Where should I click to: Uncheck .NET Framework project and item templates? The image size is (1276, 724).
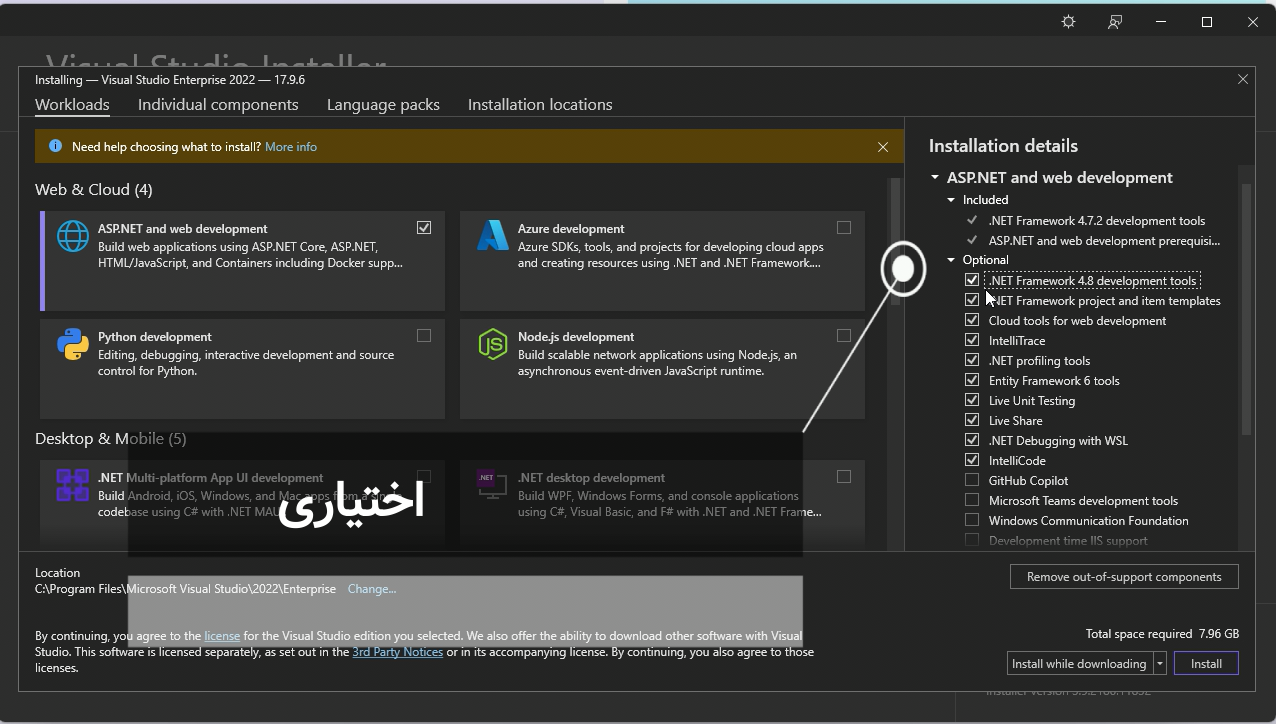pos(972,300)
